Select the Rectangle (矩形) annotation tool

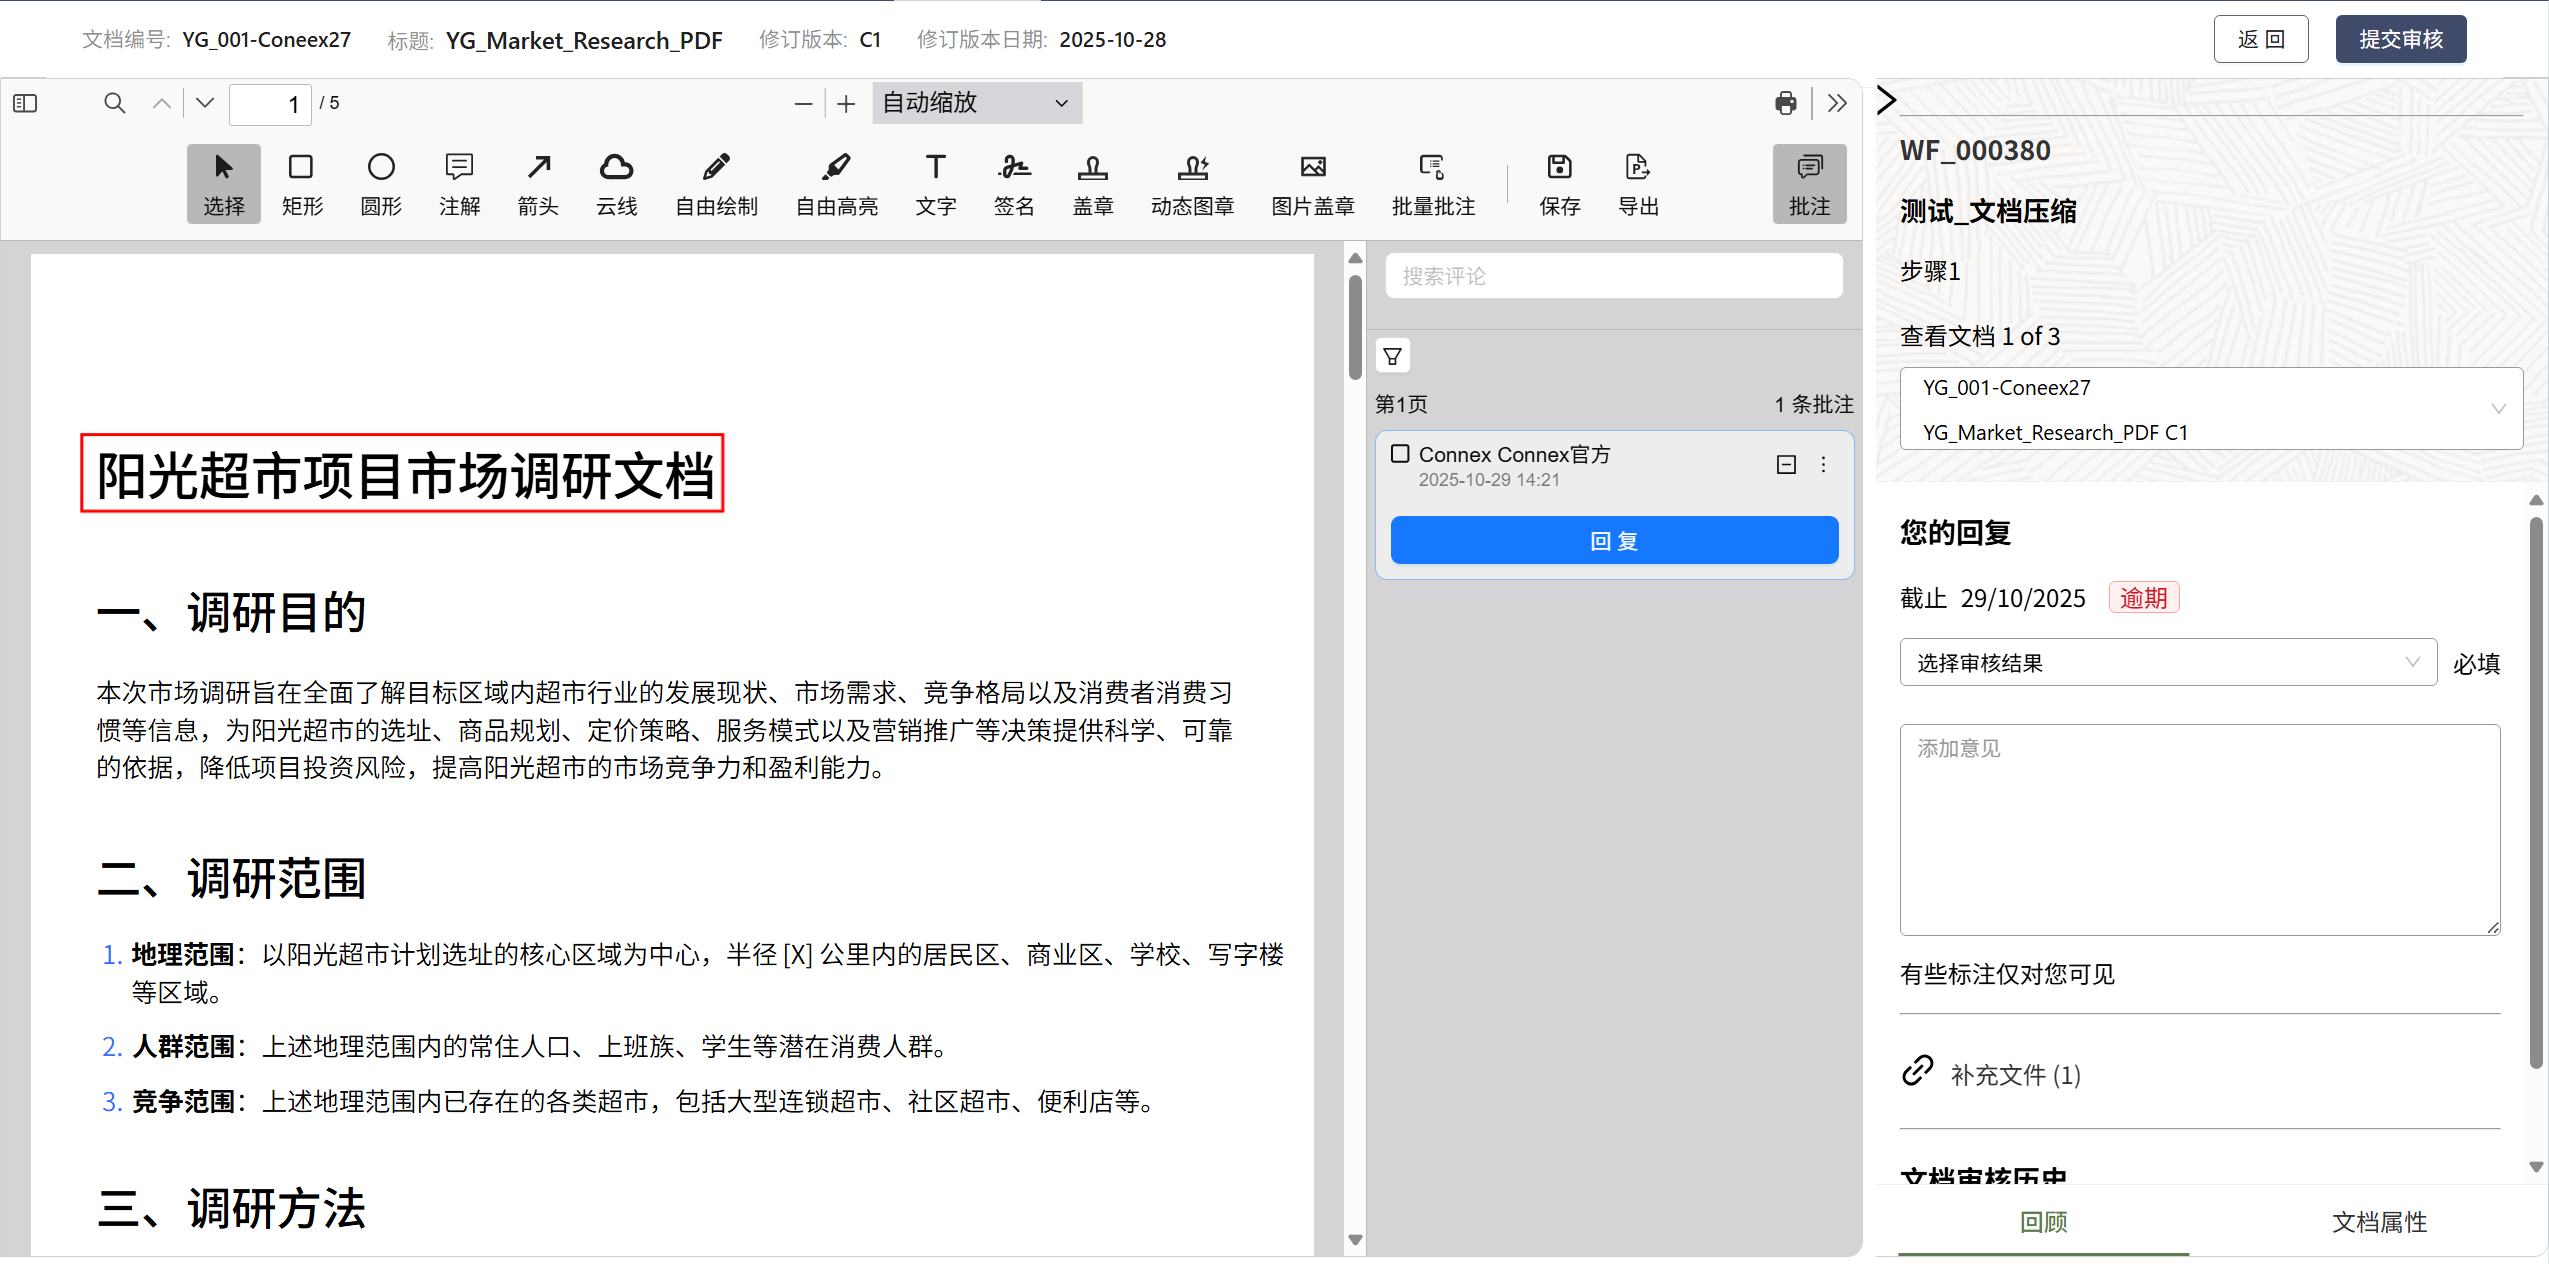pos(301,183)
